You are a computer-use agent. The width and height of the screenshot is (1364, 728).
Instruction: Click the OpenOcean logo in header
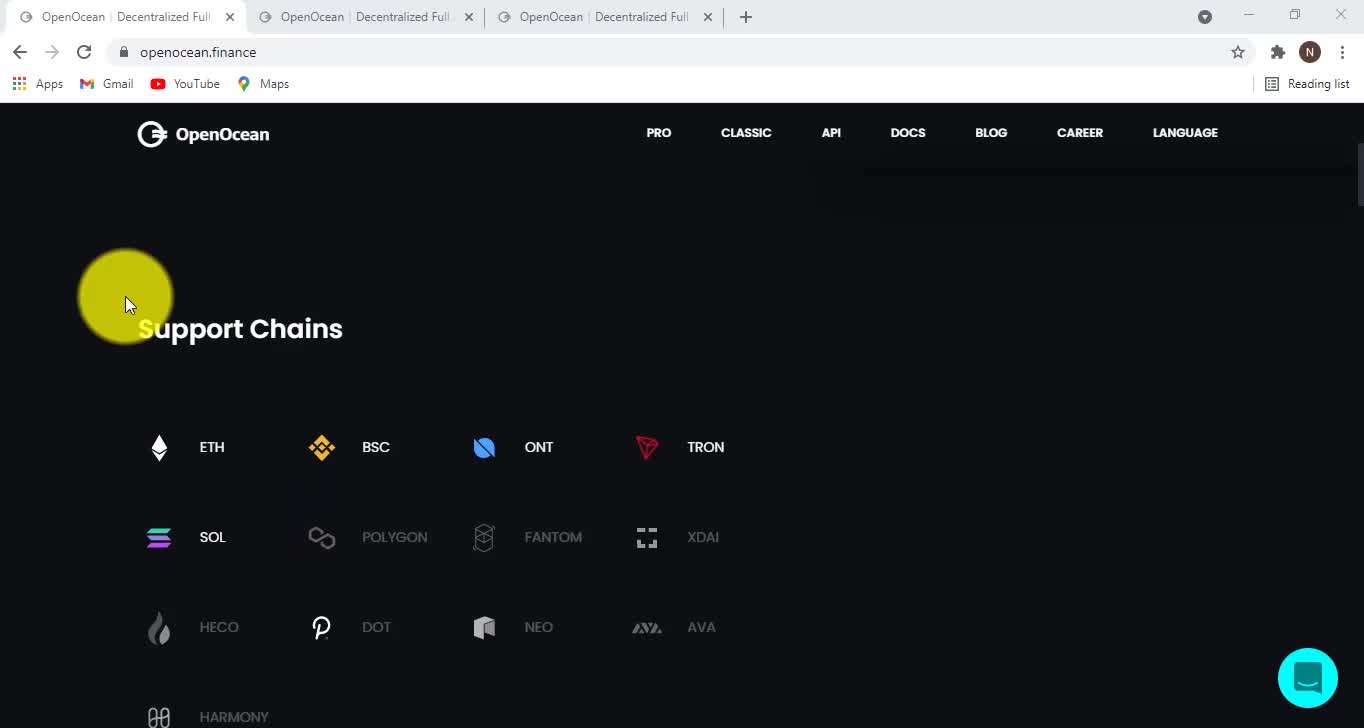[x=203, y=134]
